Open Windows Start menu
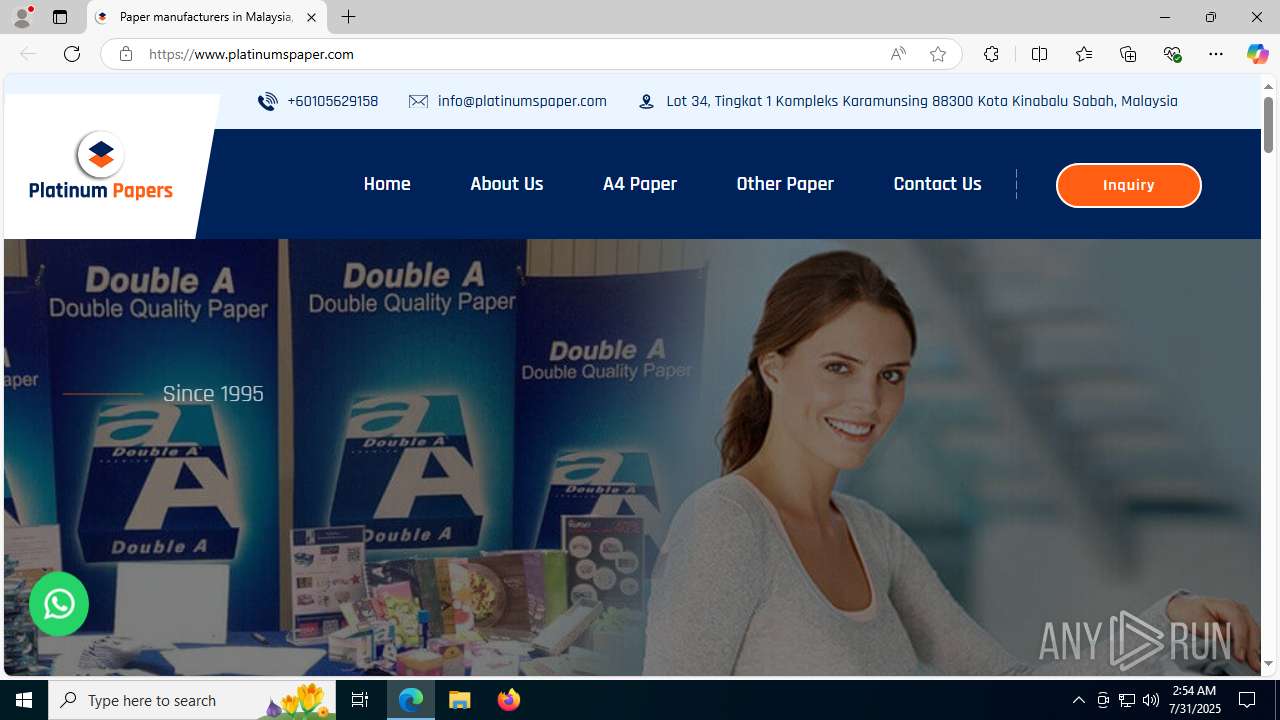This screenshot has width=1280, height=720. pos(24,700)
